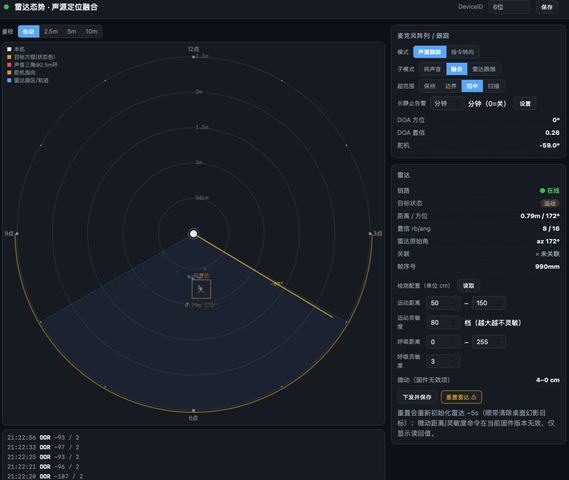Viewport: 569px width, 480px height.
Task: Select 声源跟踪 mode
Action: click(x=429, y=52)
